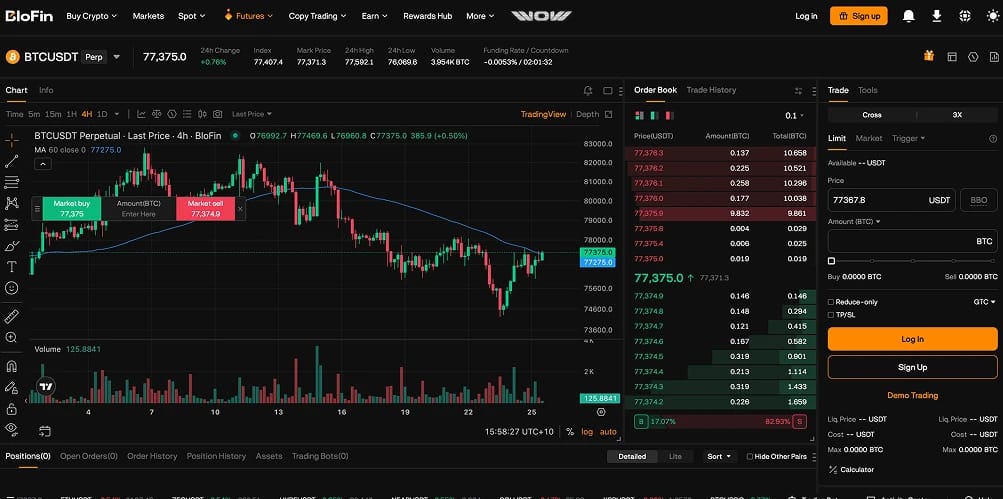Enable the Reduce-only checkbox

pyautogui.click(x=831, y=302)
